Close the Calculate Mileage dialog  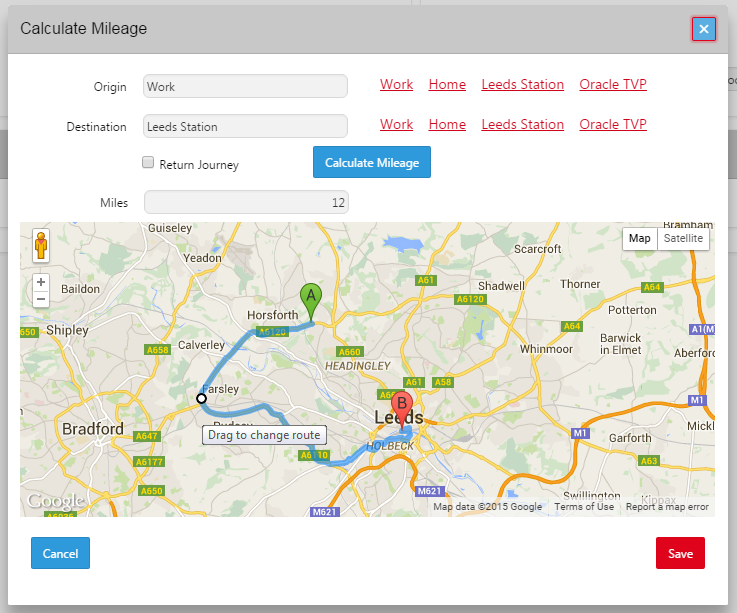[x=703, y=29]
